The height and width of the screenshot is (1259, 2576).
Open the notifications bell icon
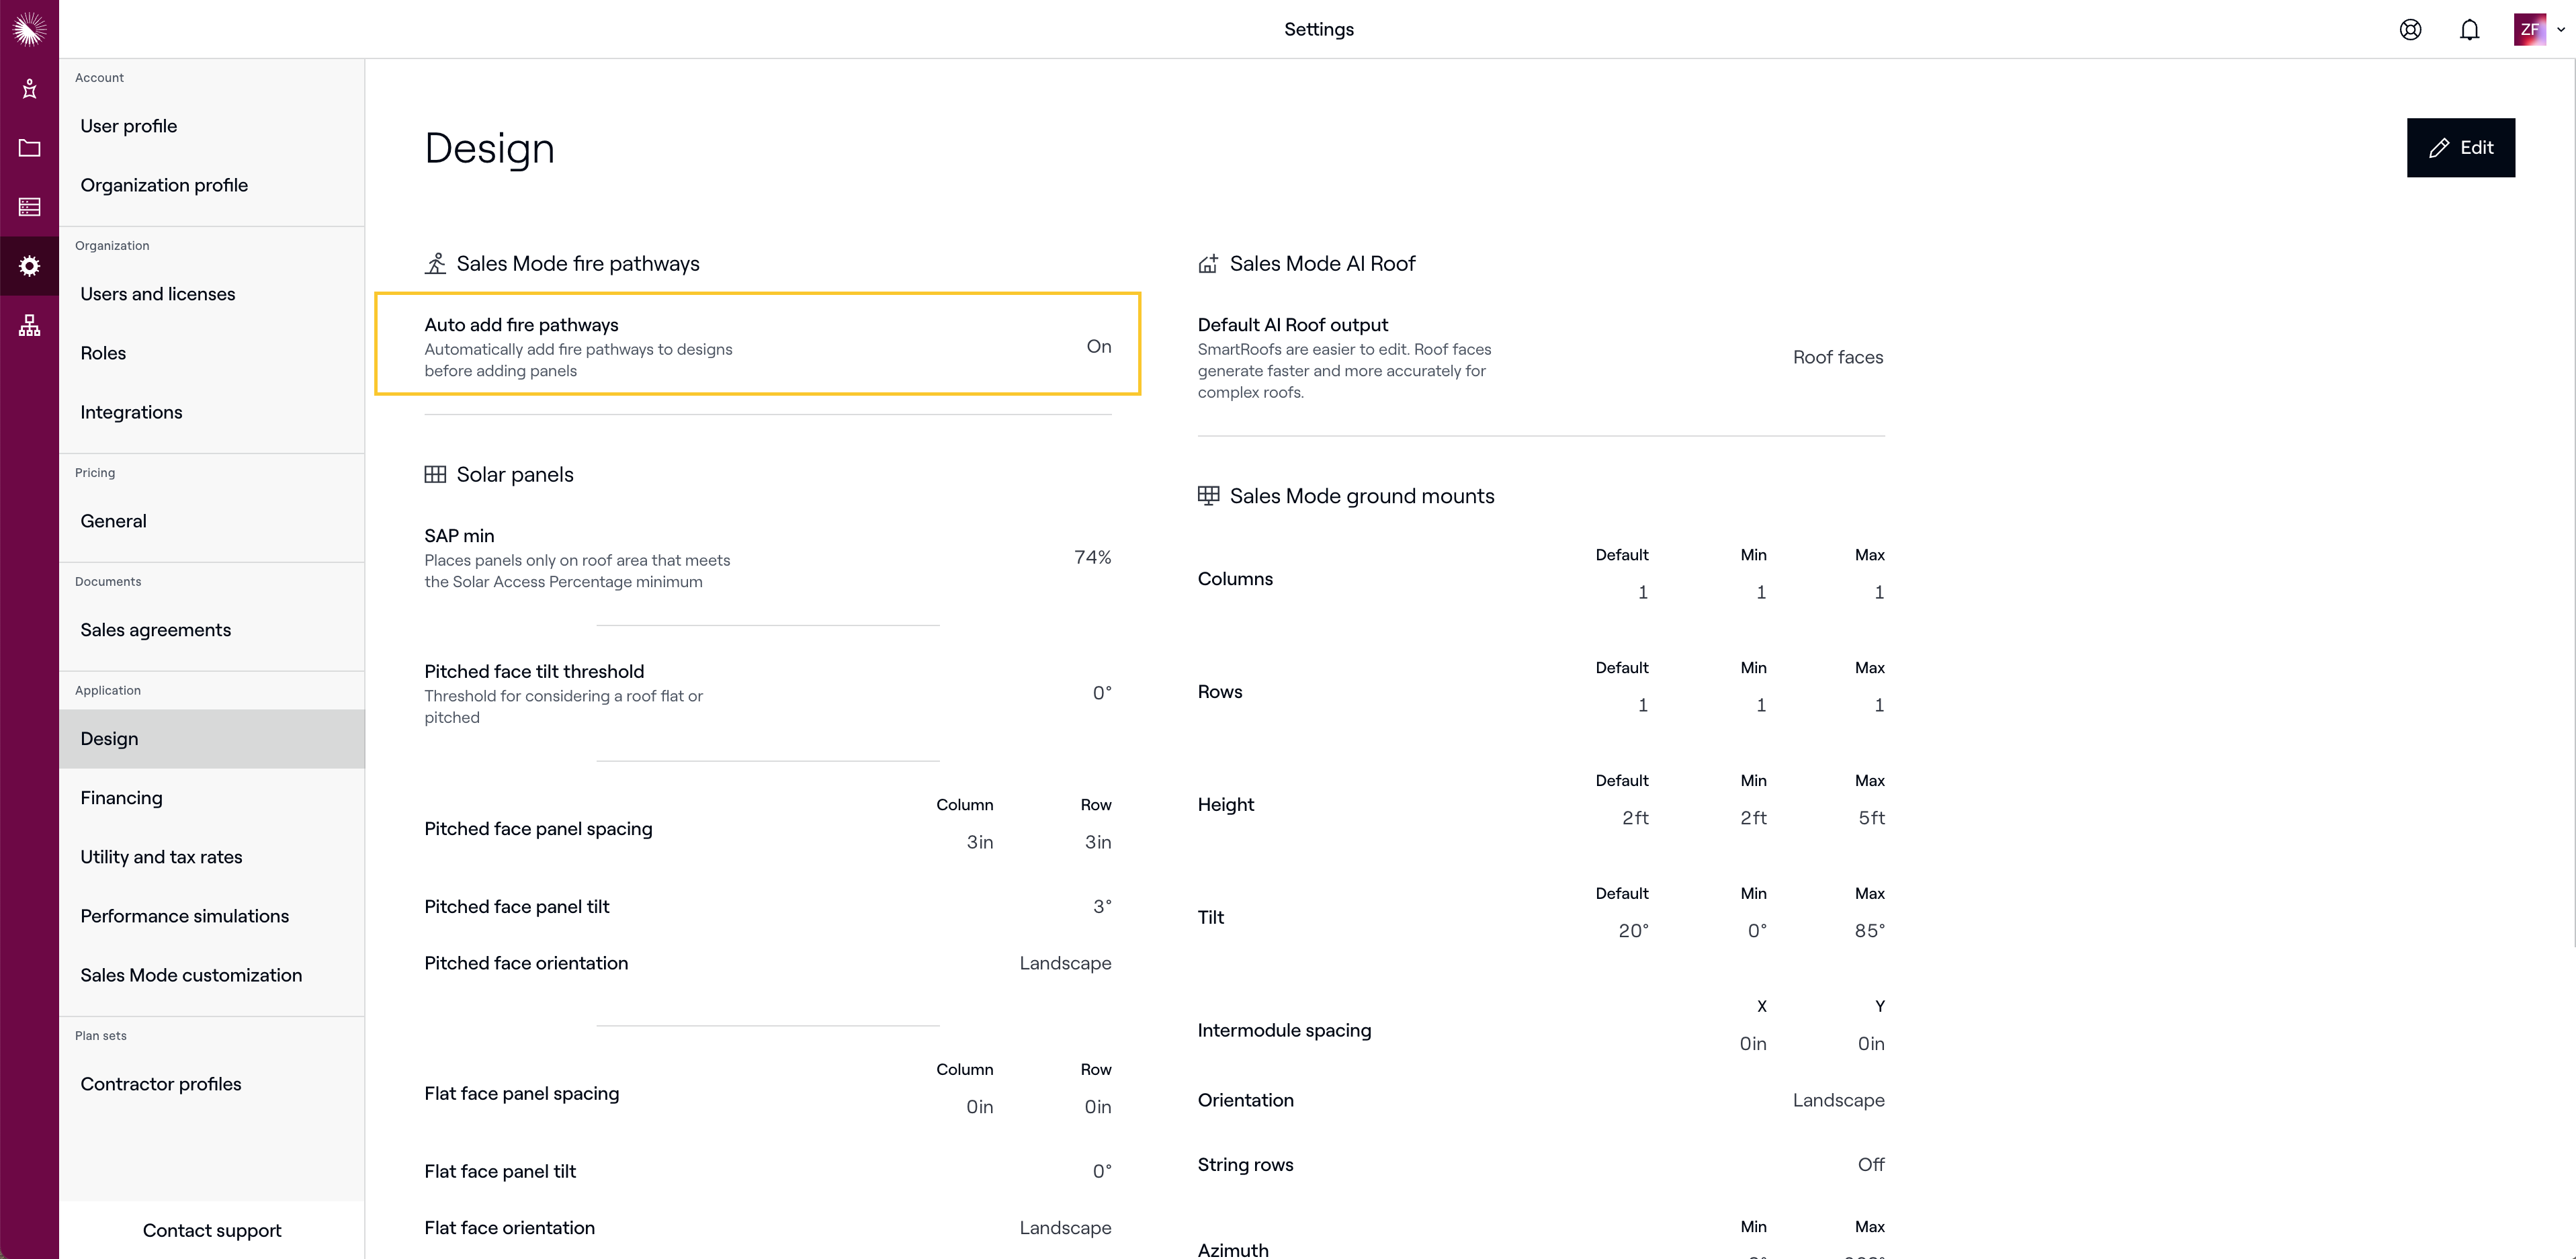pos(2469,29)
